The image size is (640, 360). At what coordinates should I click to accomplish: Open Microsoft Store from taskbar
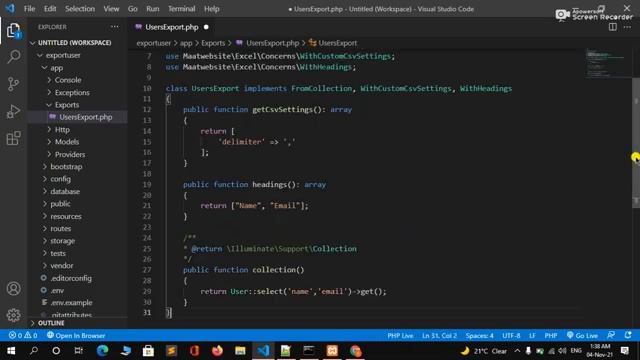[148, 351]
